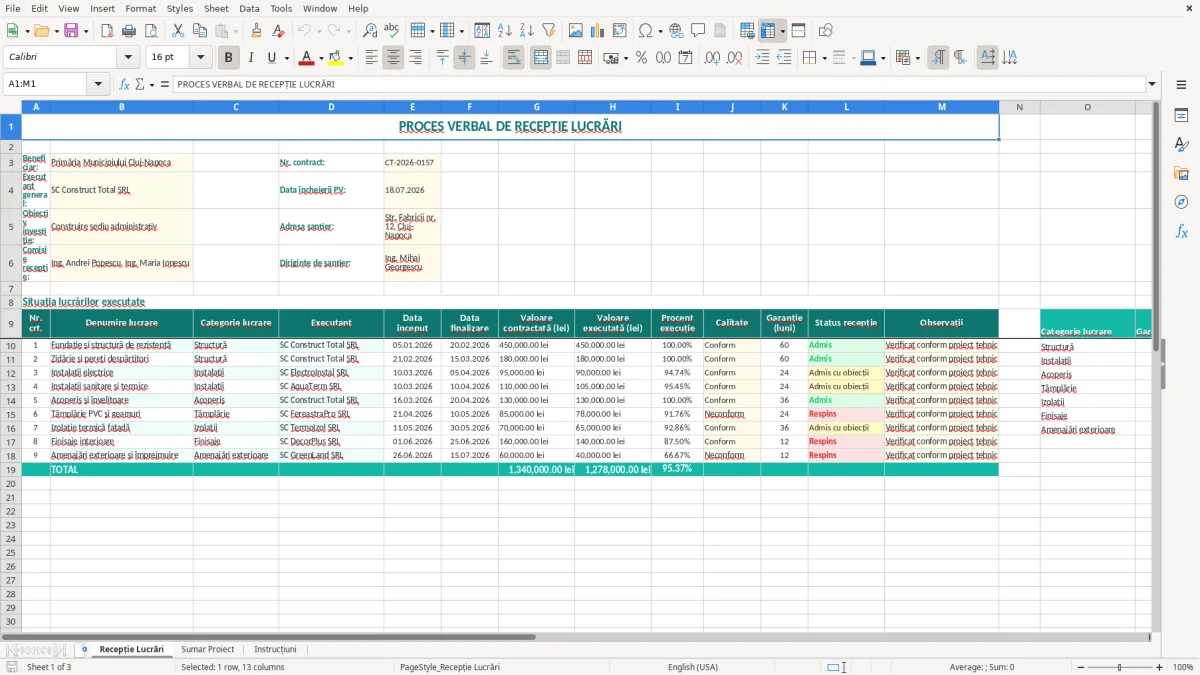1200x675 pixels.
Task: Cut the selection with the scissors icon
Action: [177, 31]
